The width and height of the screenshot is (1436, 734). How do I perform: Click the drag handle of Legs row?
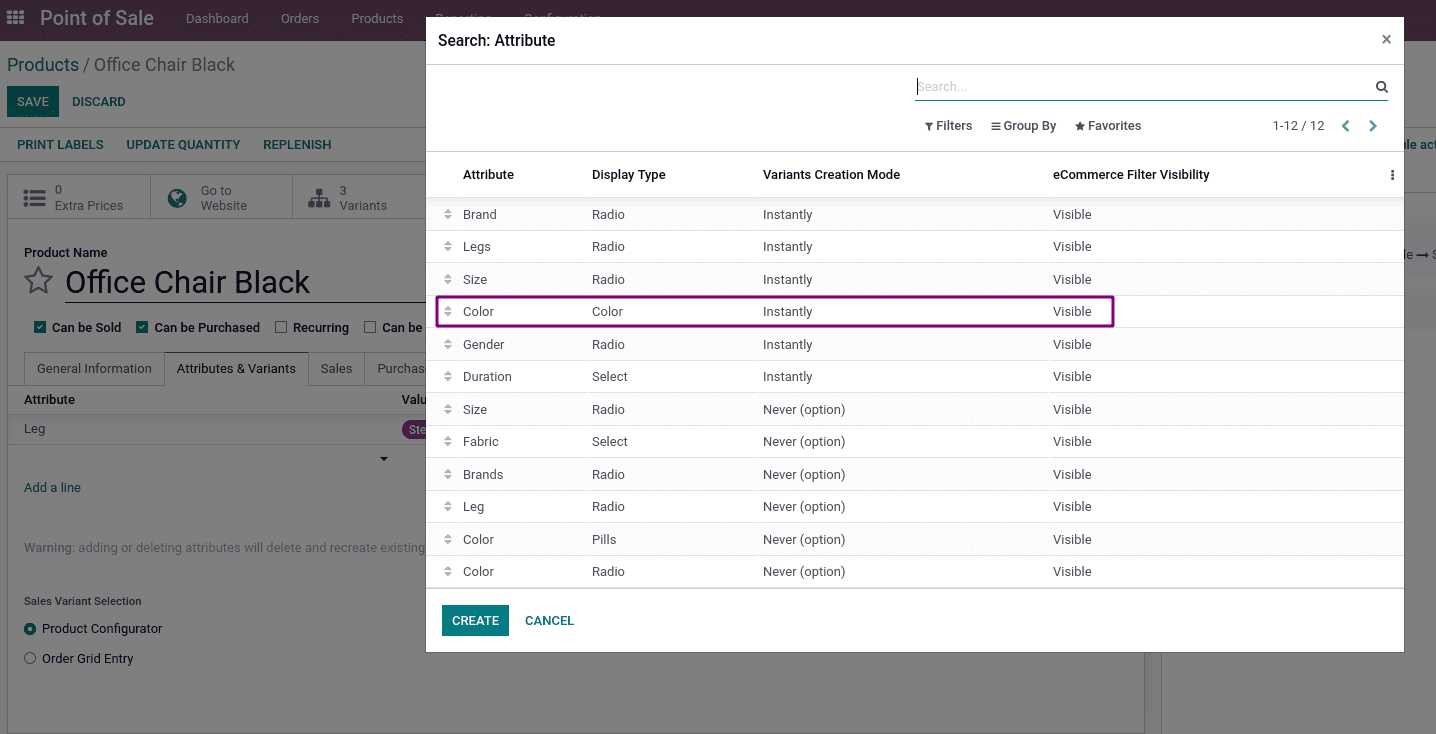tap(448, 247)
